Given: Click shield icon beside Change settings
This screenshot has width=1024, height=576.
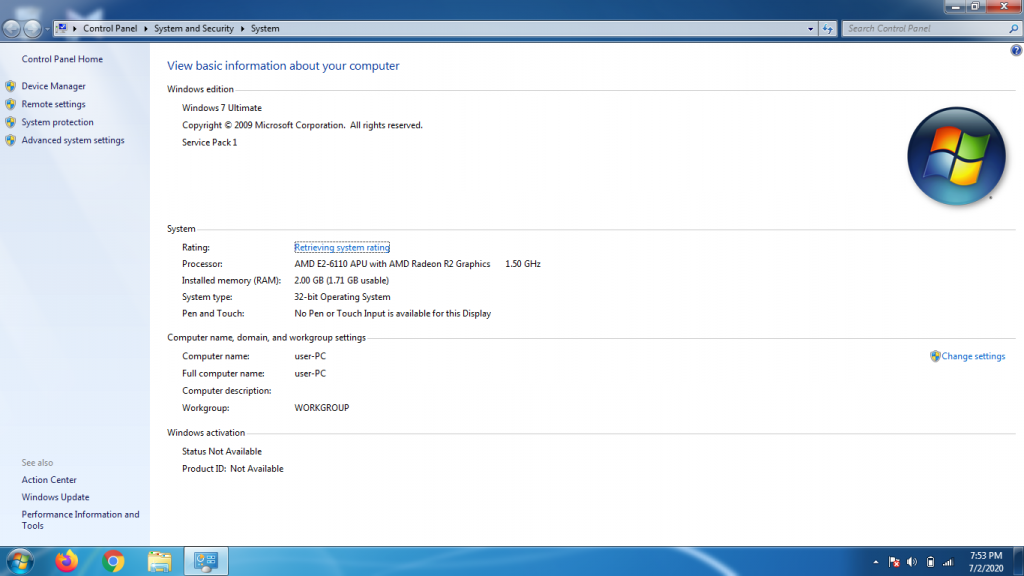Looking at the screenshot, I should (x=935, y=356).
